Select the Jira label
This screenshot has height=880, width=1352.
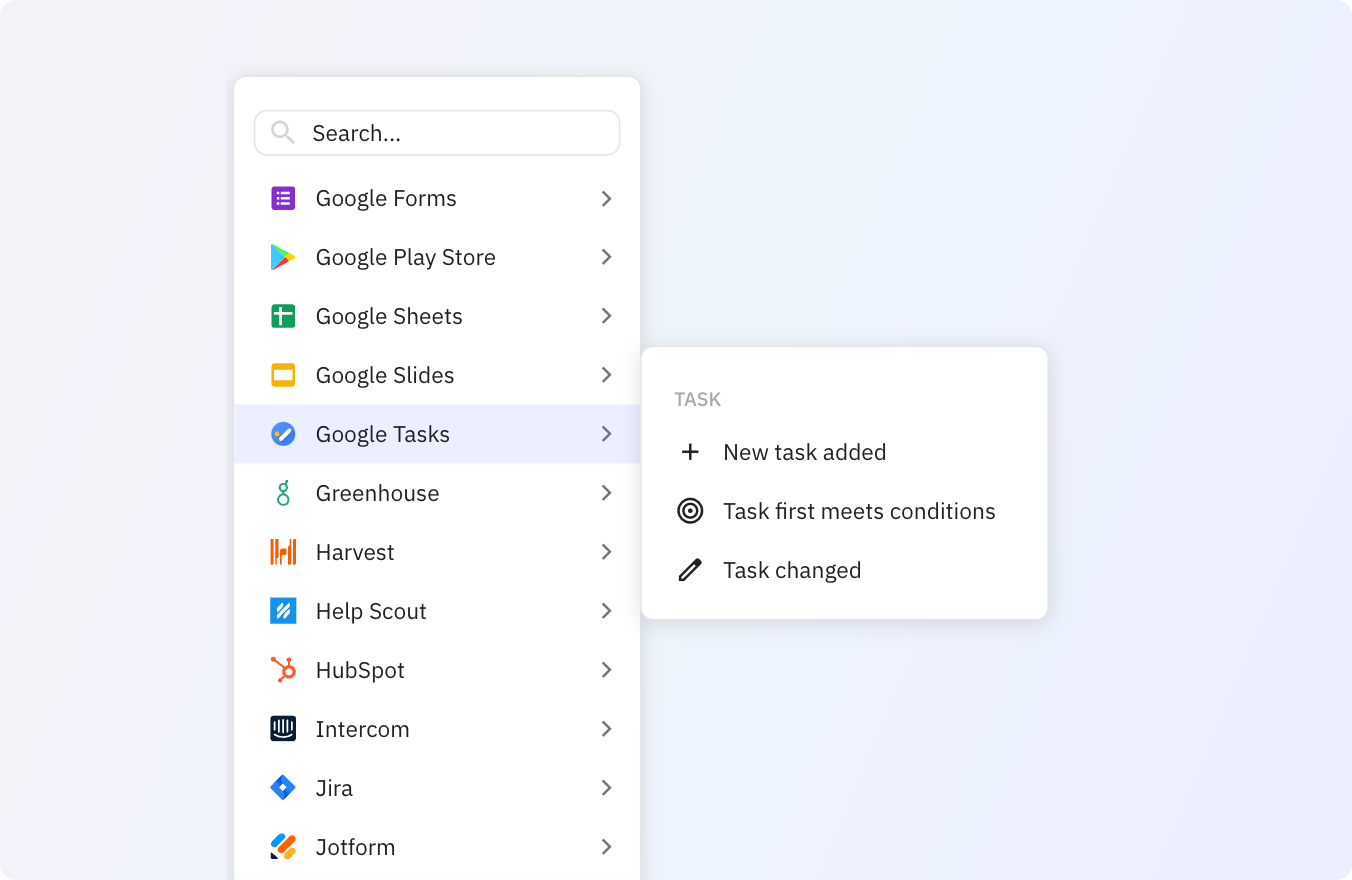click(x=334, y=788)
